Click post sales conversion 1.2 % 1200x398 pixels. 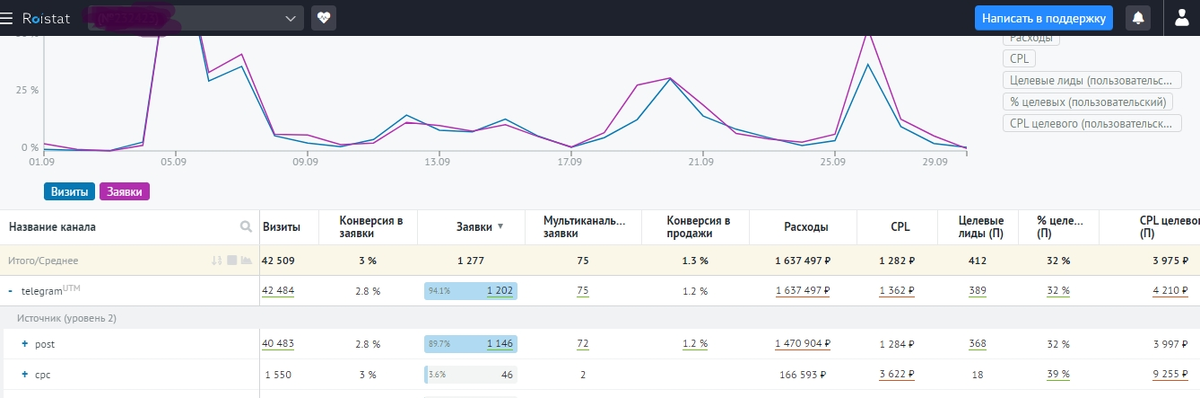pos(694,344)
